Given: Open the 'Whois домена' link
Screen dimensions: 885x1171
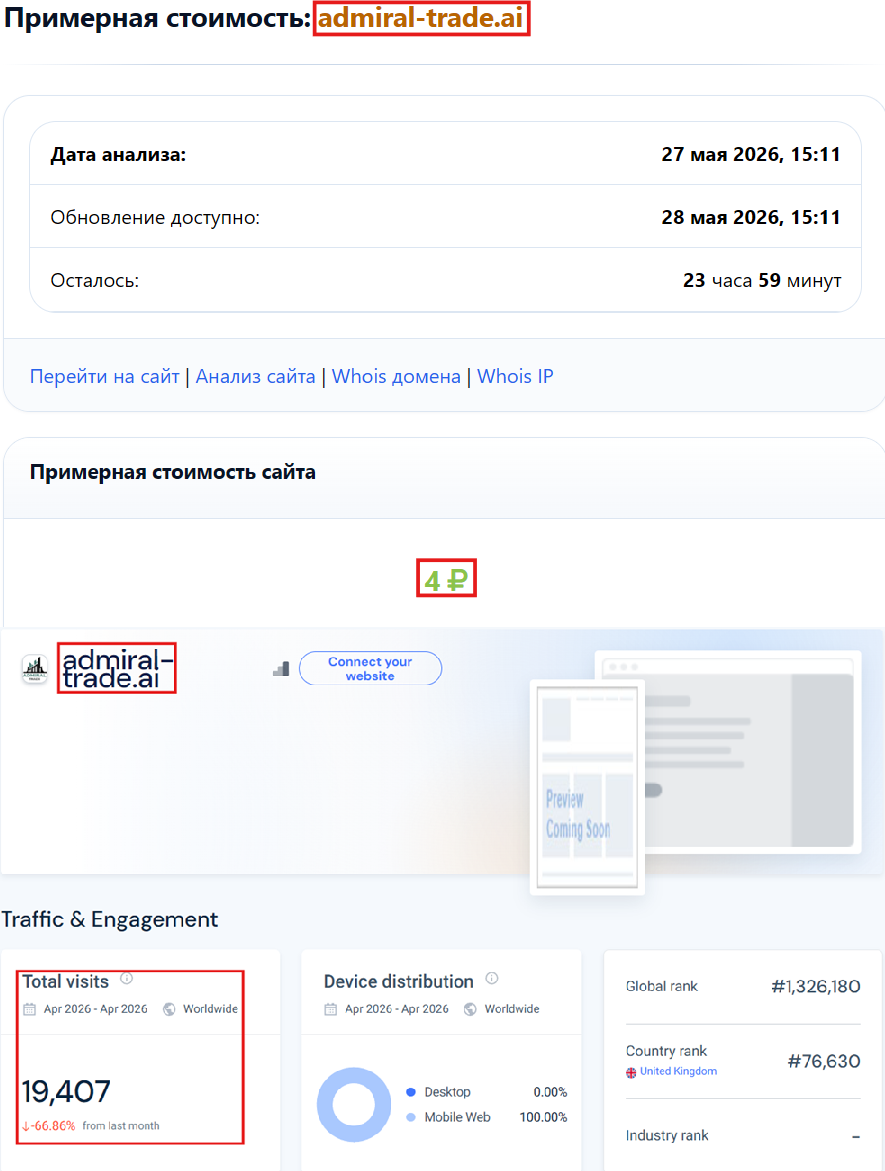Looking at the screenshot, I should [x=396, y=376].
